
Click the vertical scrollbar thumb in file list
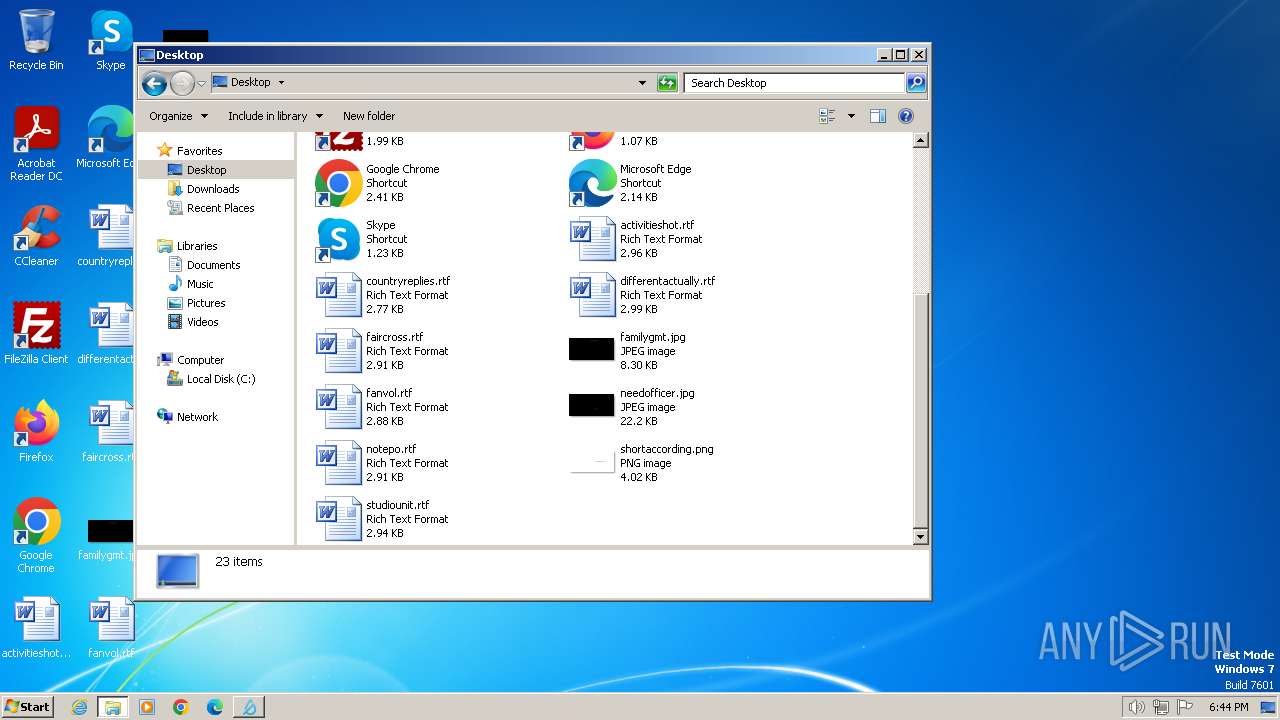(x=921, y=410)
